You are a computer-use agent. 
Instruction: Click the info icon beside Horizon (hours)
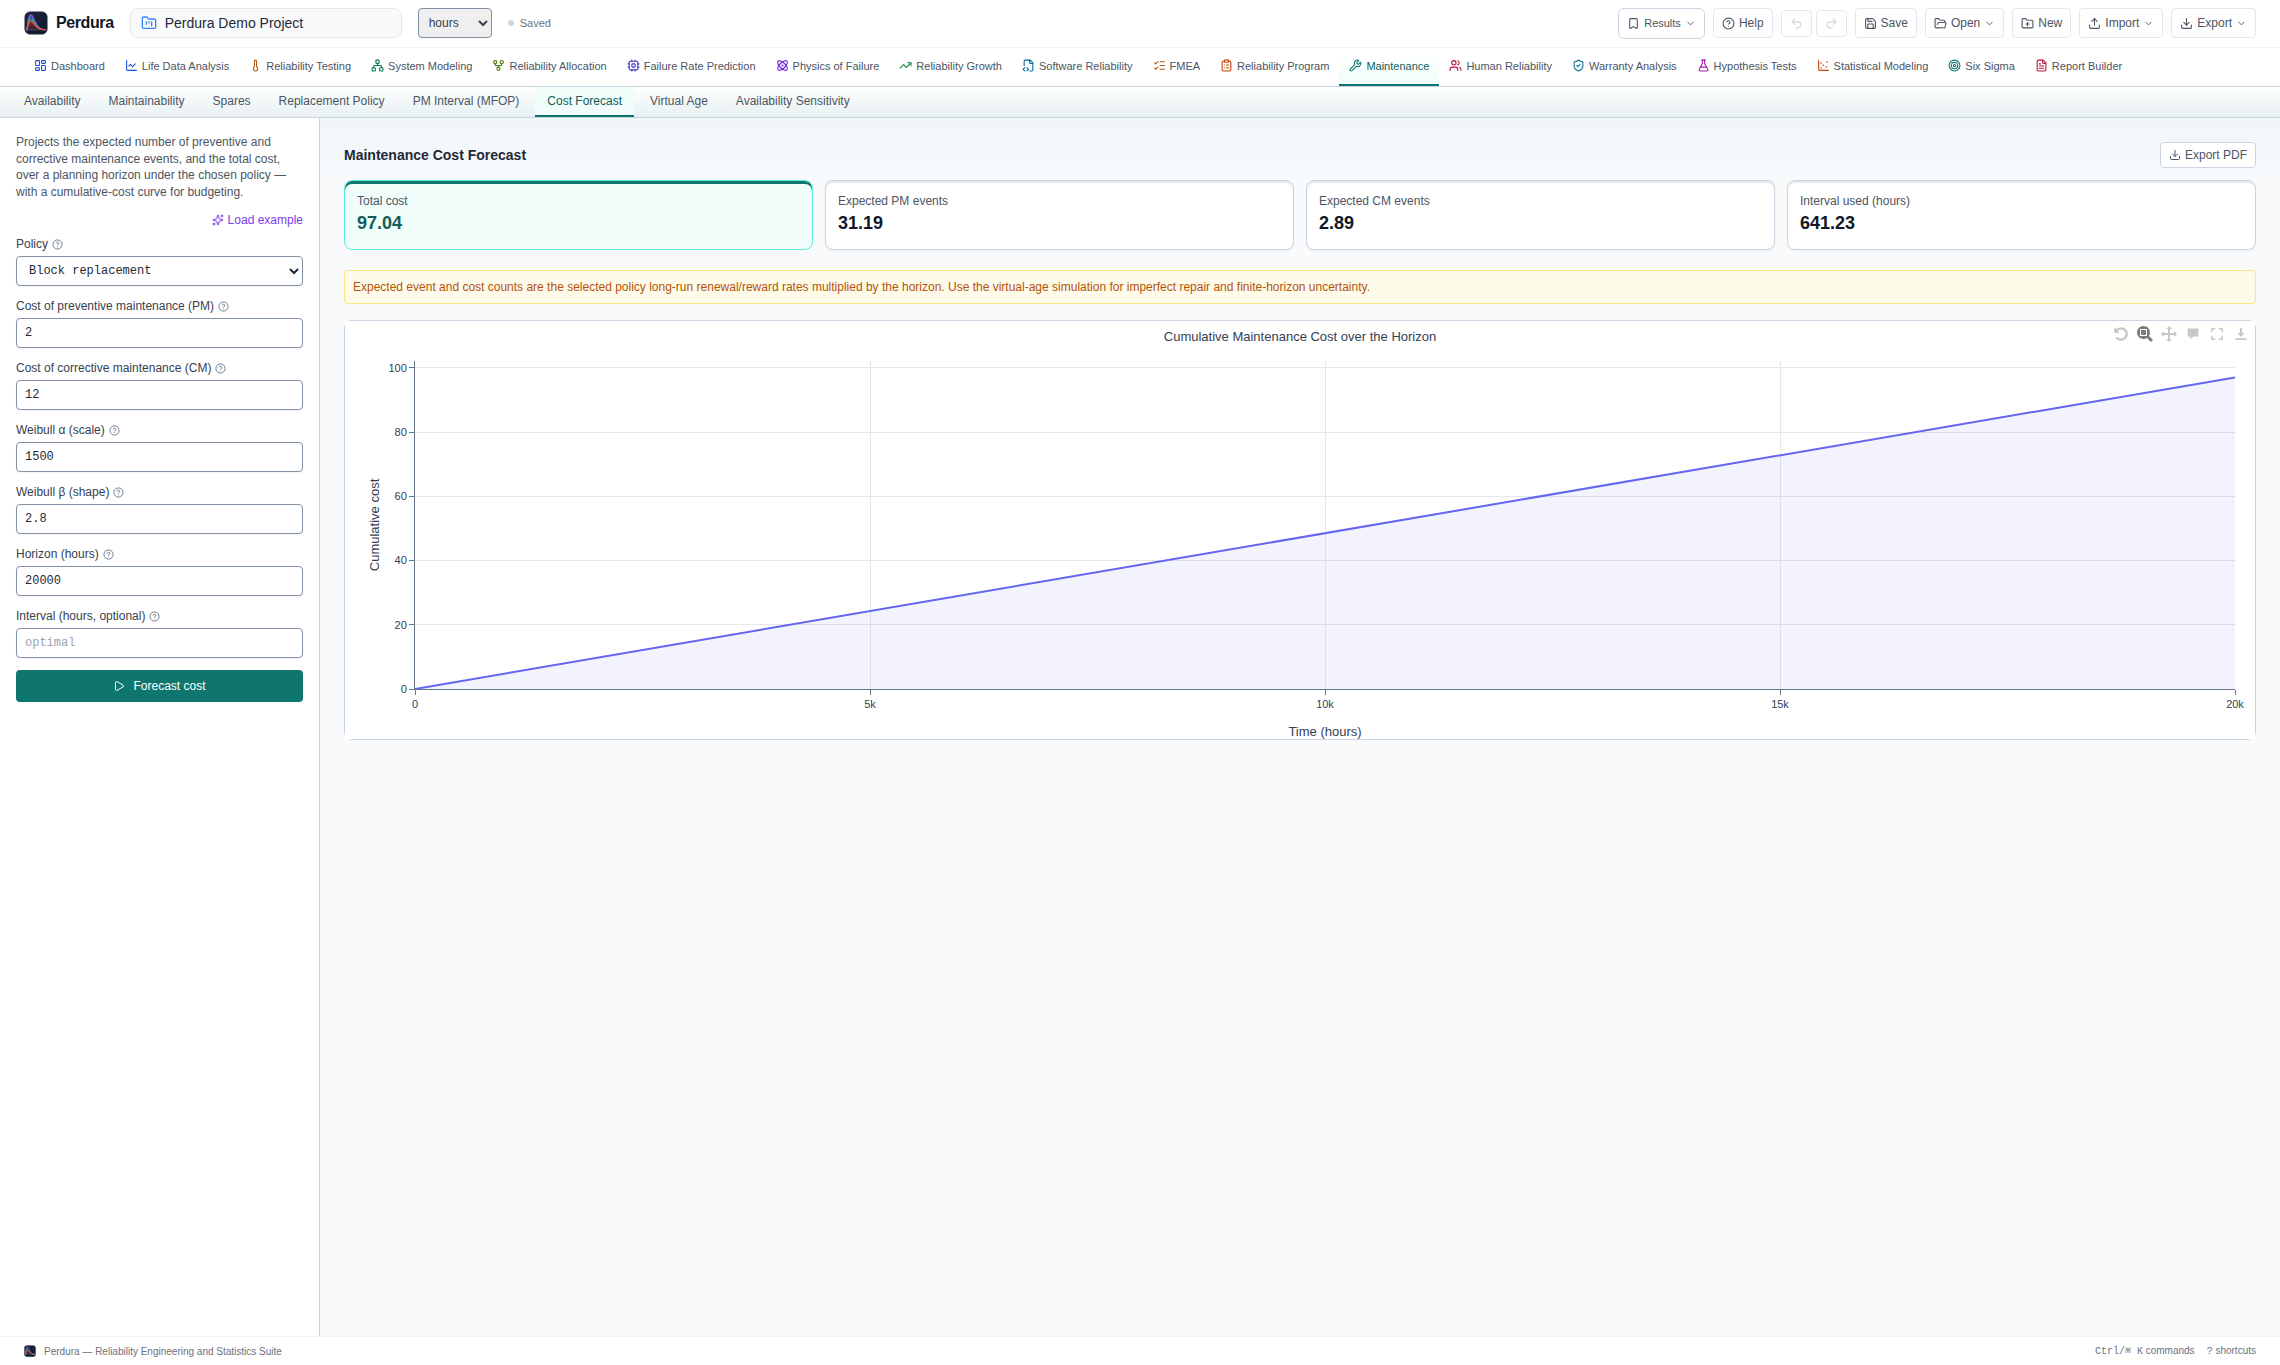tap(108, 555)
